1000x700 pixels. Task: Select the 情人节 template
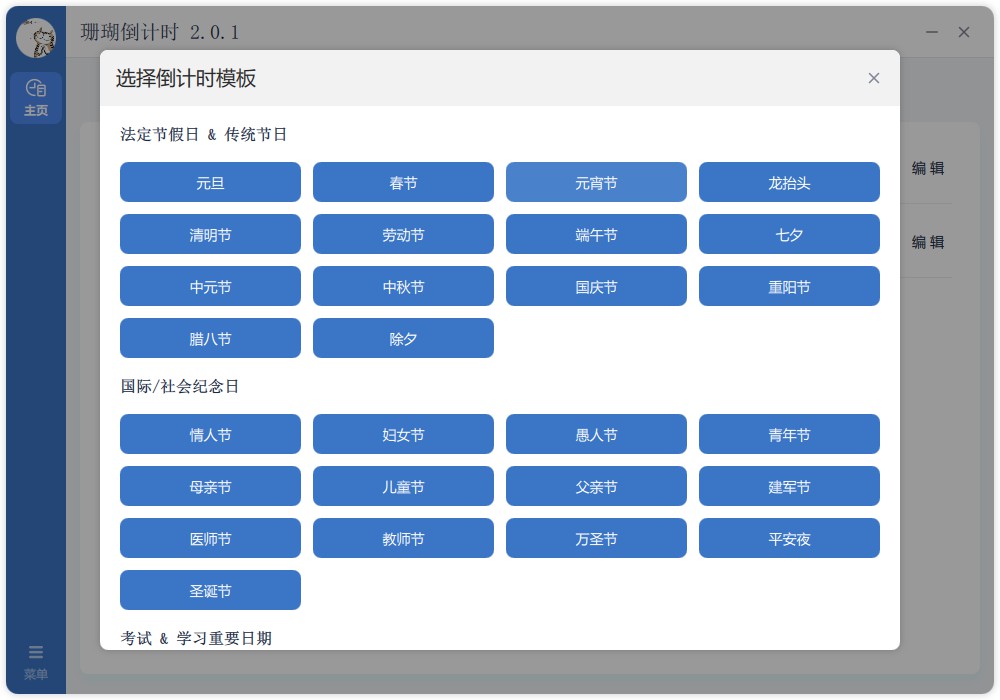tap(210, 434)
